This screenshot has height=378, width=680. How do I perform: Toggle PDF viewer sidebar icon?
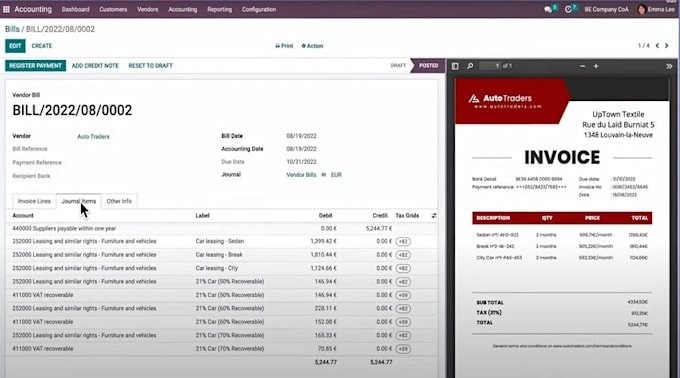click(455, 66)
